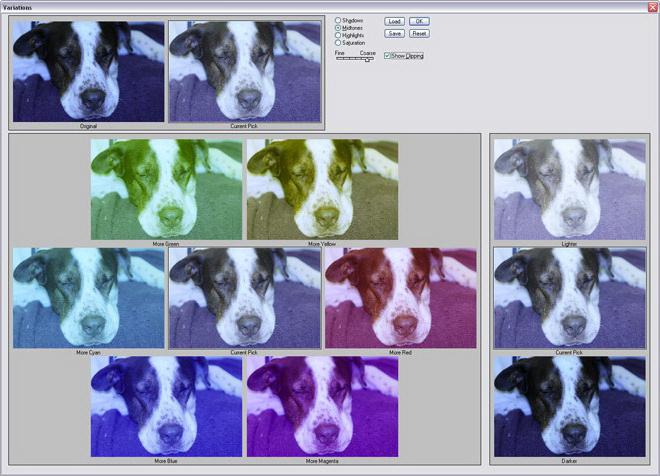Select the More Green variation thumbnail

tap(166, 190)
